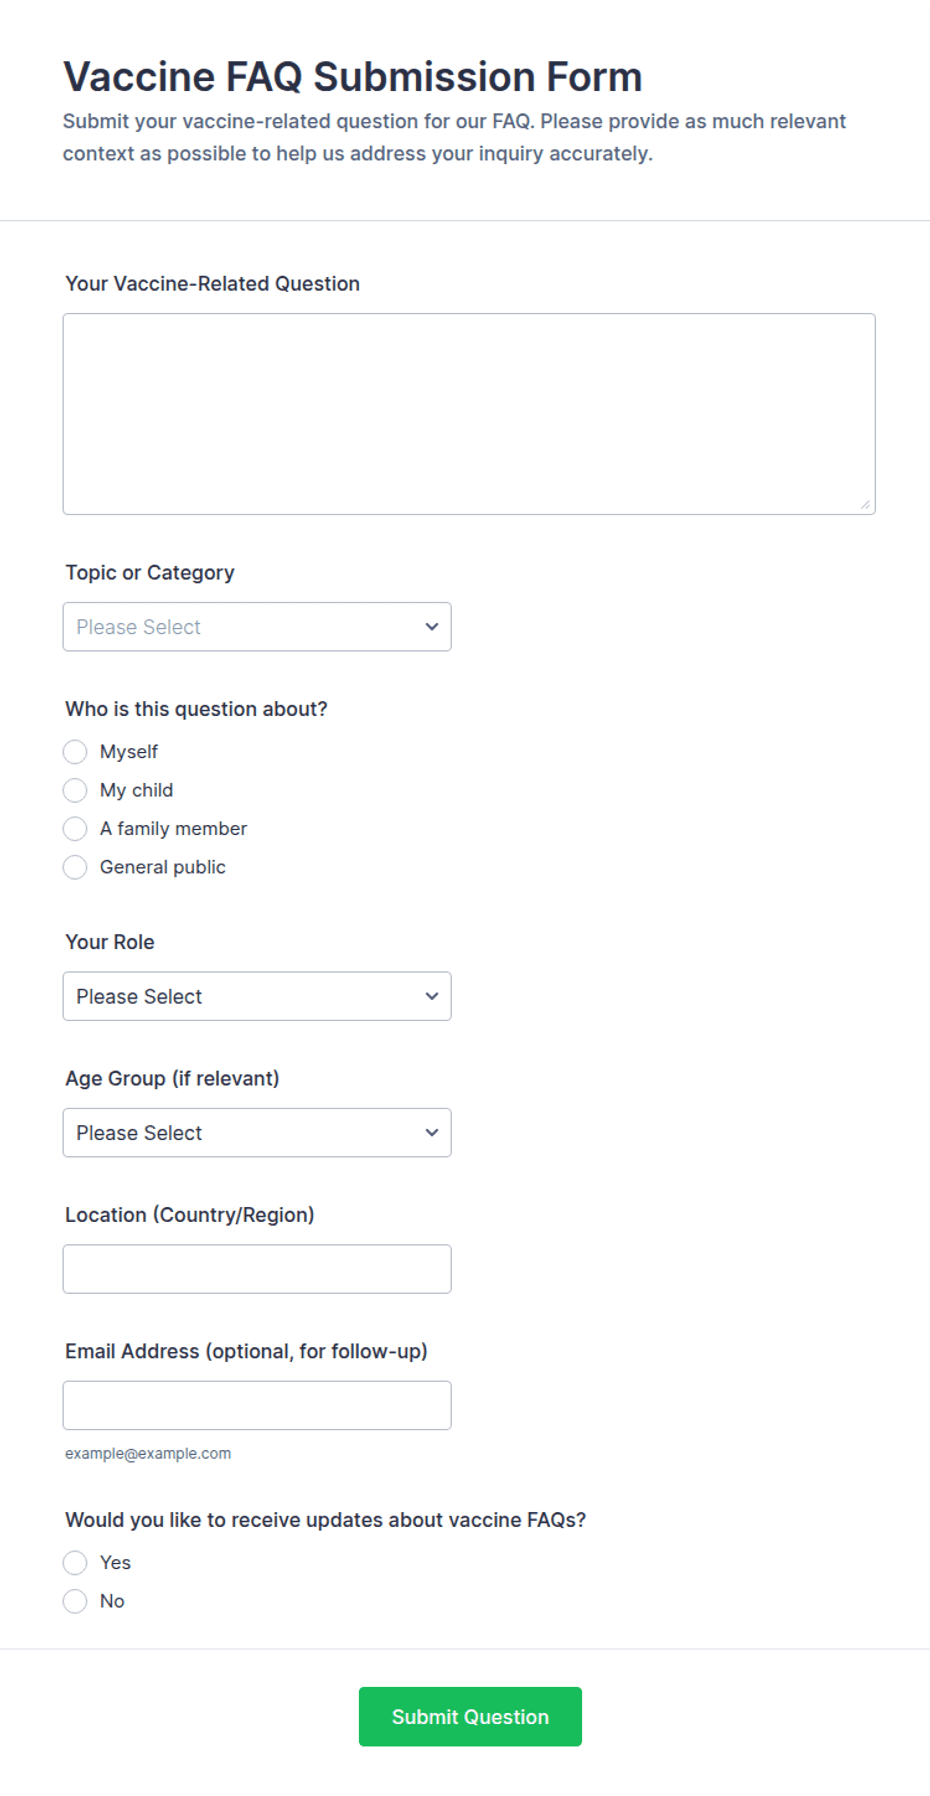
Task: Click the Yes label text
Action: coord(115,1563)
